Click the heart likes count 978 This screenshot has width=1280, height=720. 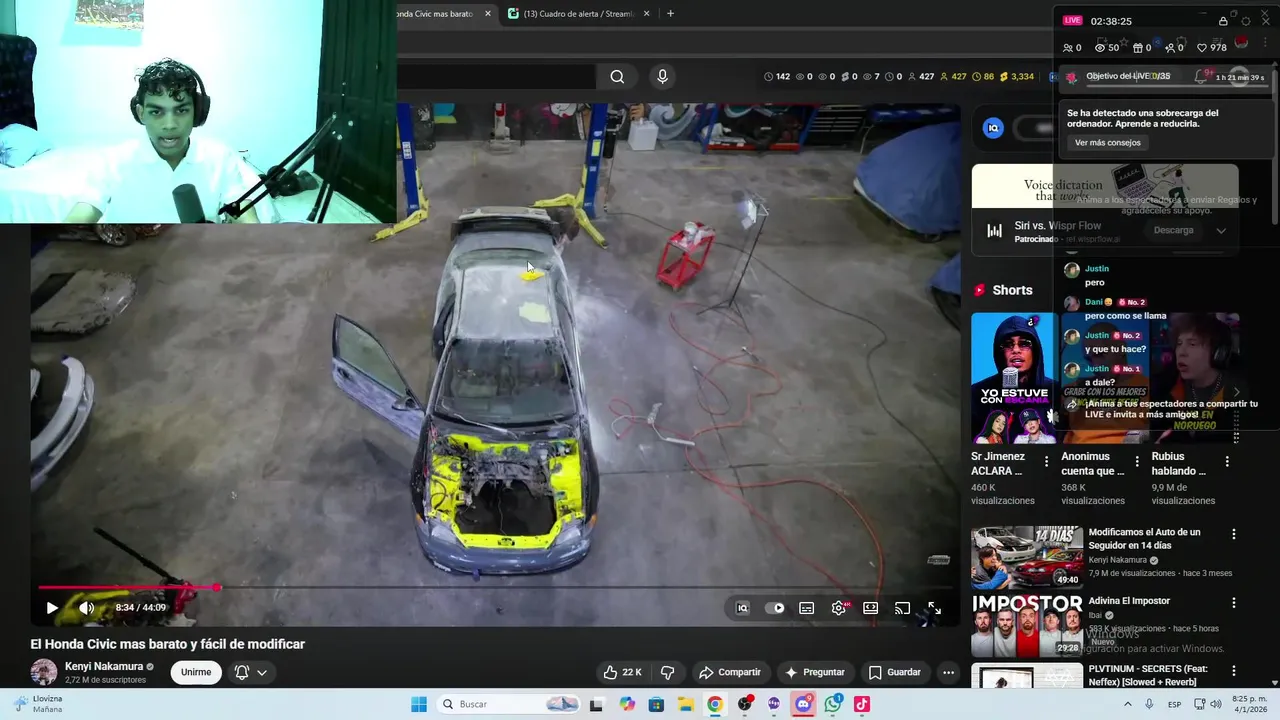(x=1212, y=48)
